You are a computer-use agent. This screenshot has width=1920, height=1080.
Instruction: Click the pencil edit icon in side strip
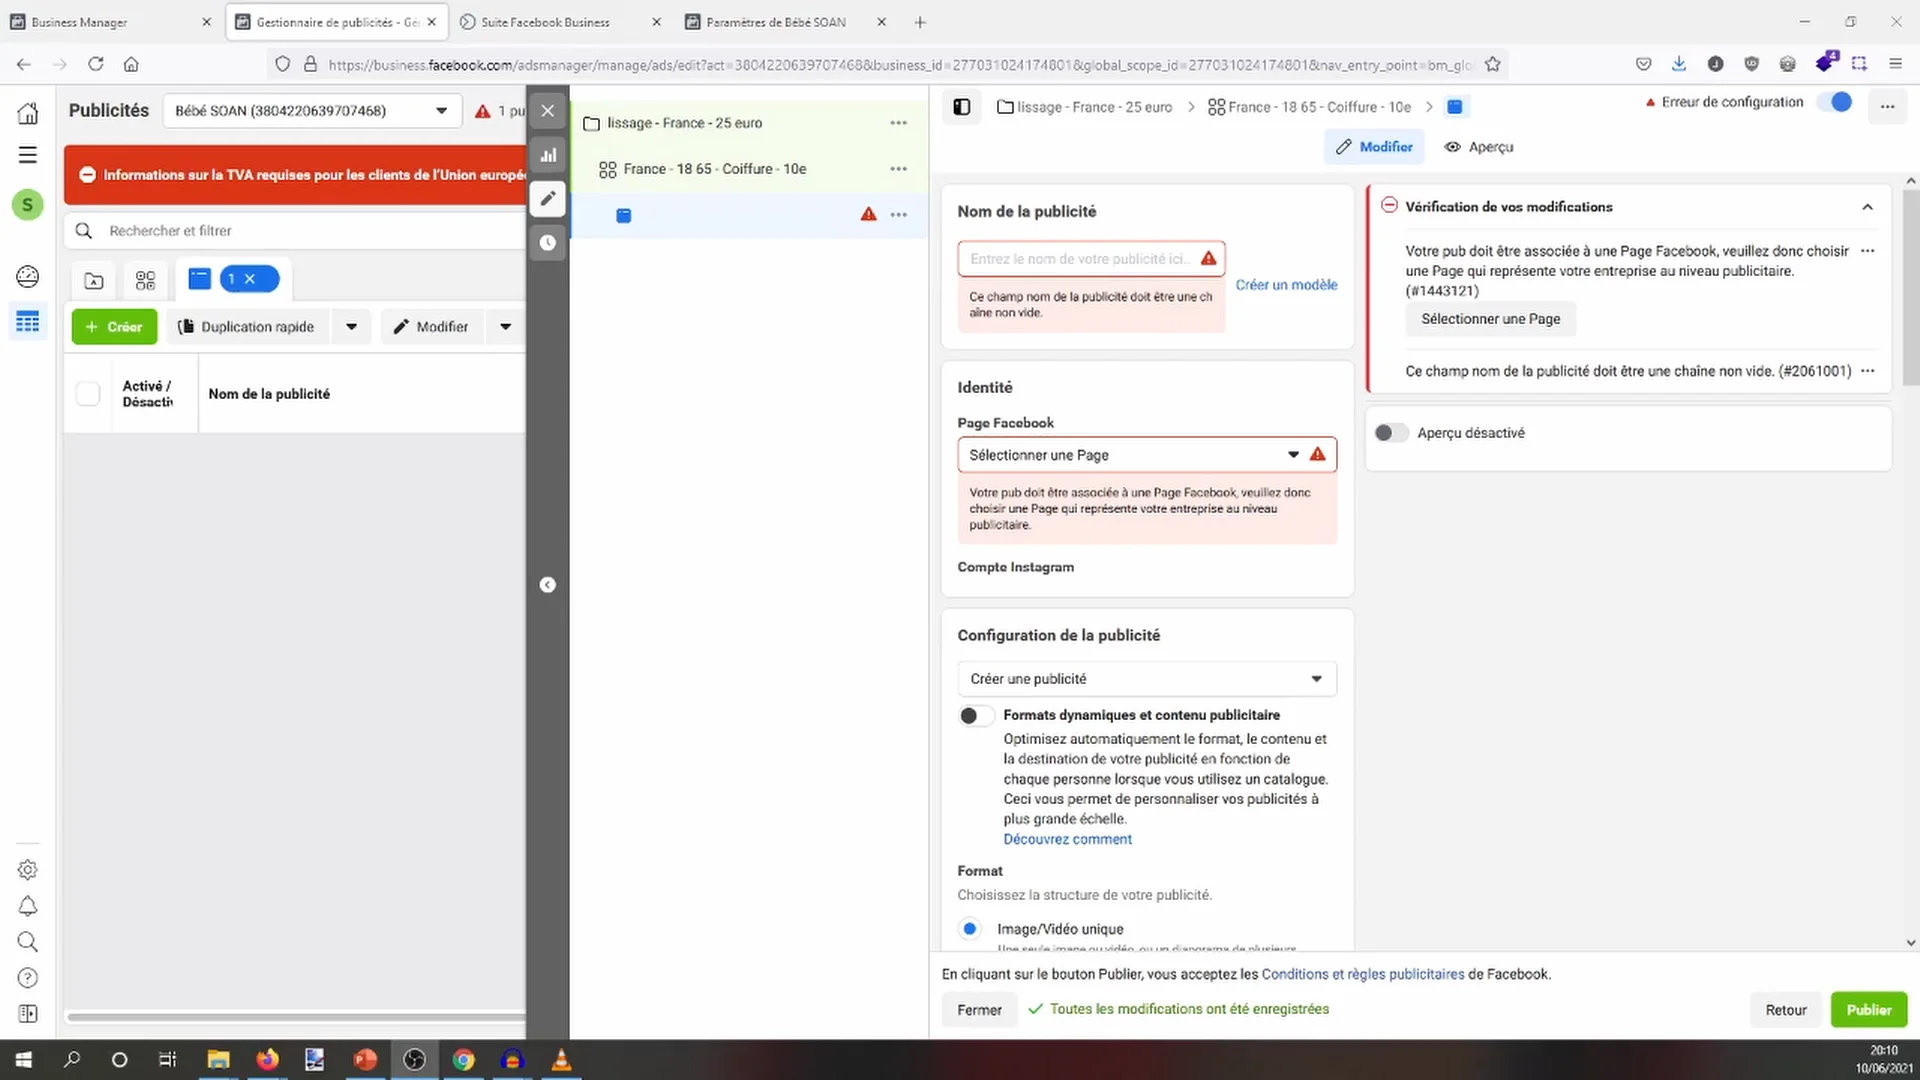pos(548,199)
